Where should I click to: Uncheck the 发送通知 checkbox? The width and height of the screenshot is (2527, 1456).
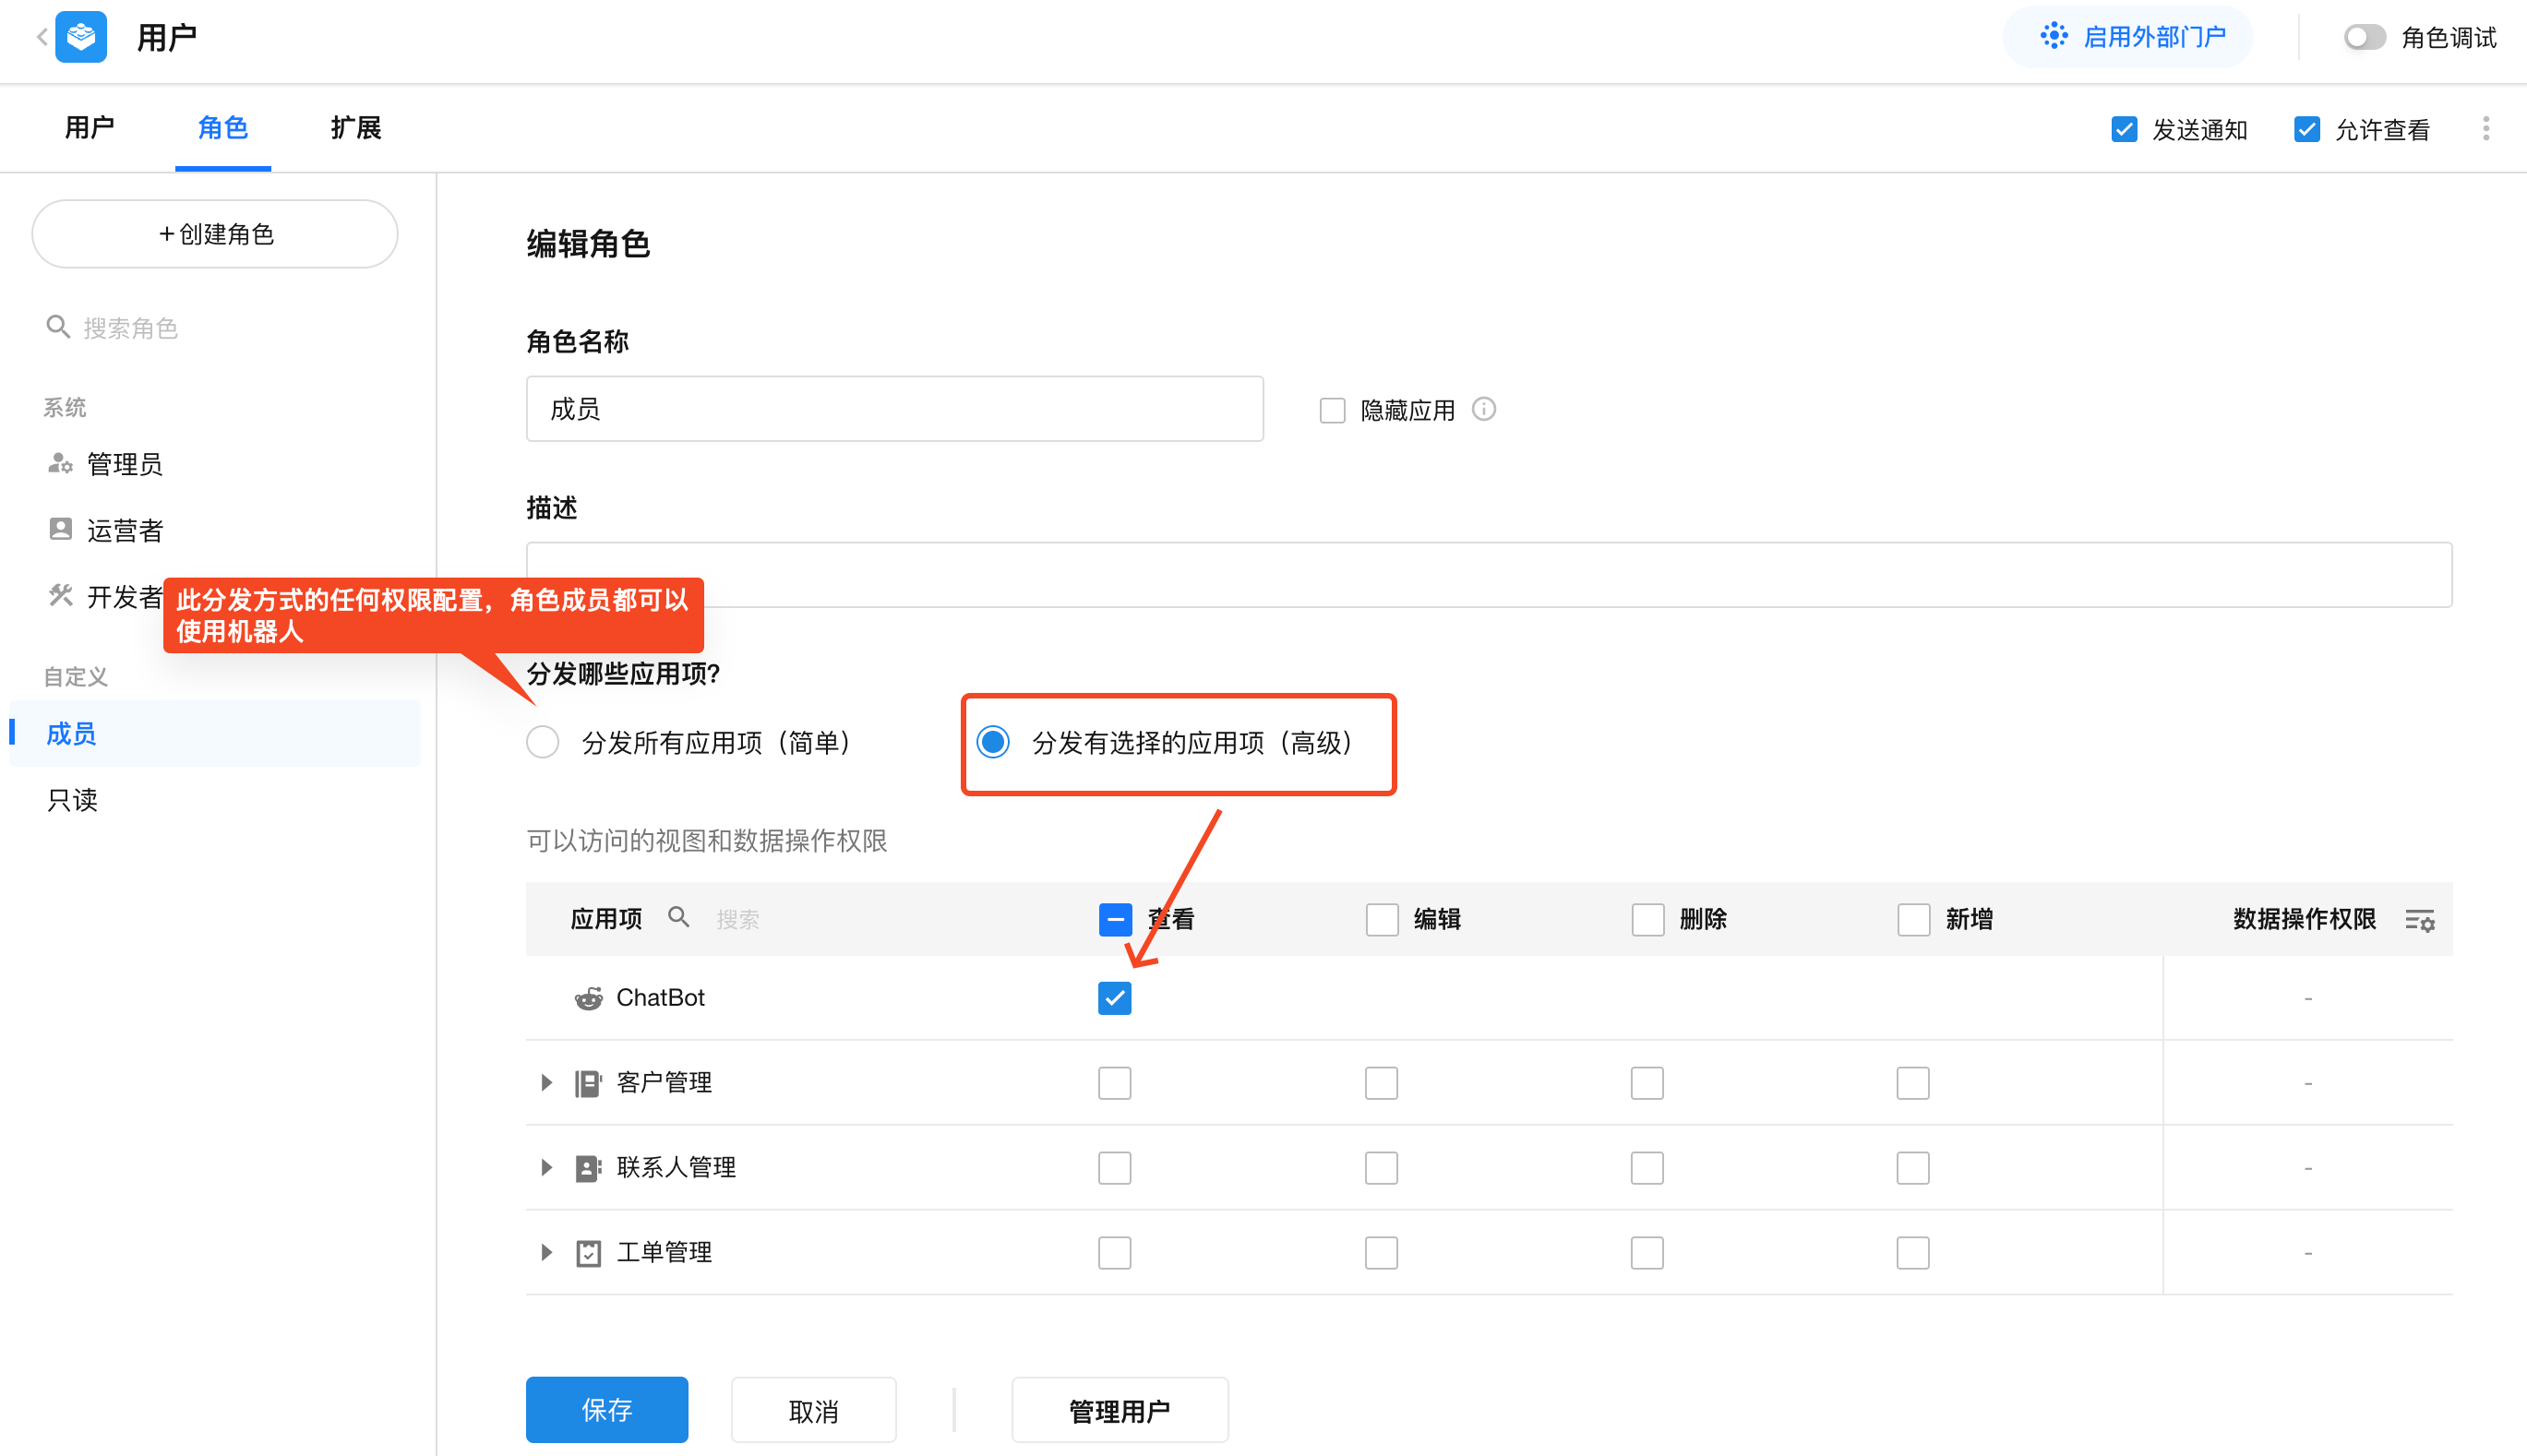2124,130
